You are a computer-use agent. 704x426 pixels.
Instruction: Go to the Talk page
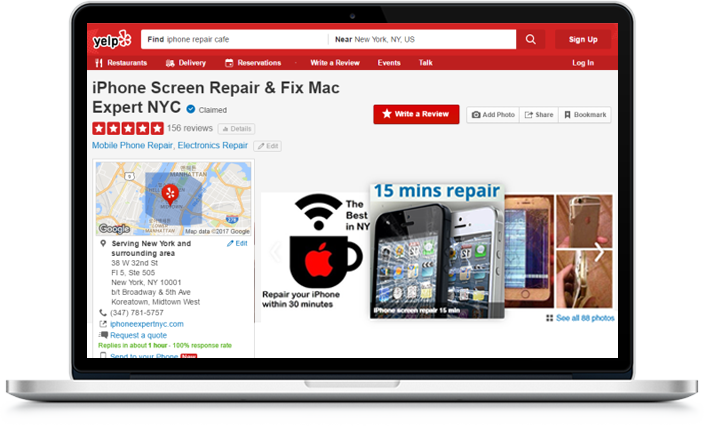click(x=426, y=63)
